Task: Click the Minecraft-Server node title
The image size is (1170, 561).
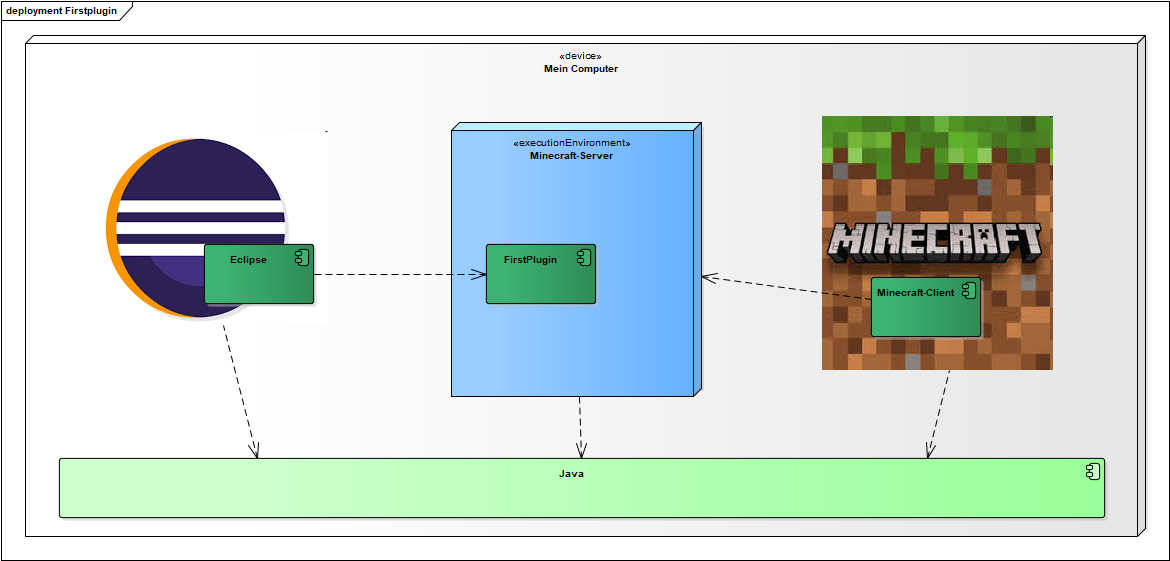Action: pos(571,156)
